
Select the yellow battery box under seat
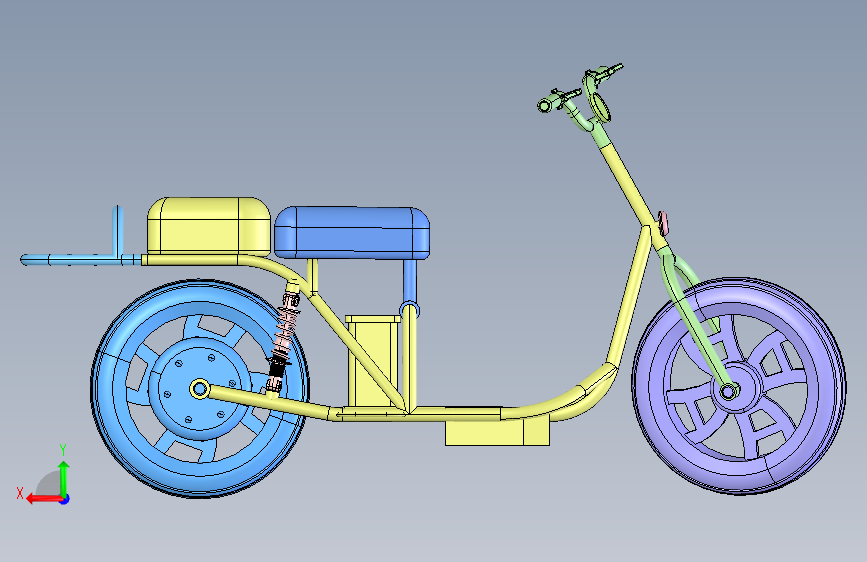coord(372,362)
